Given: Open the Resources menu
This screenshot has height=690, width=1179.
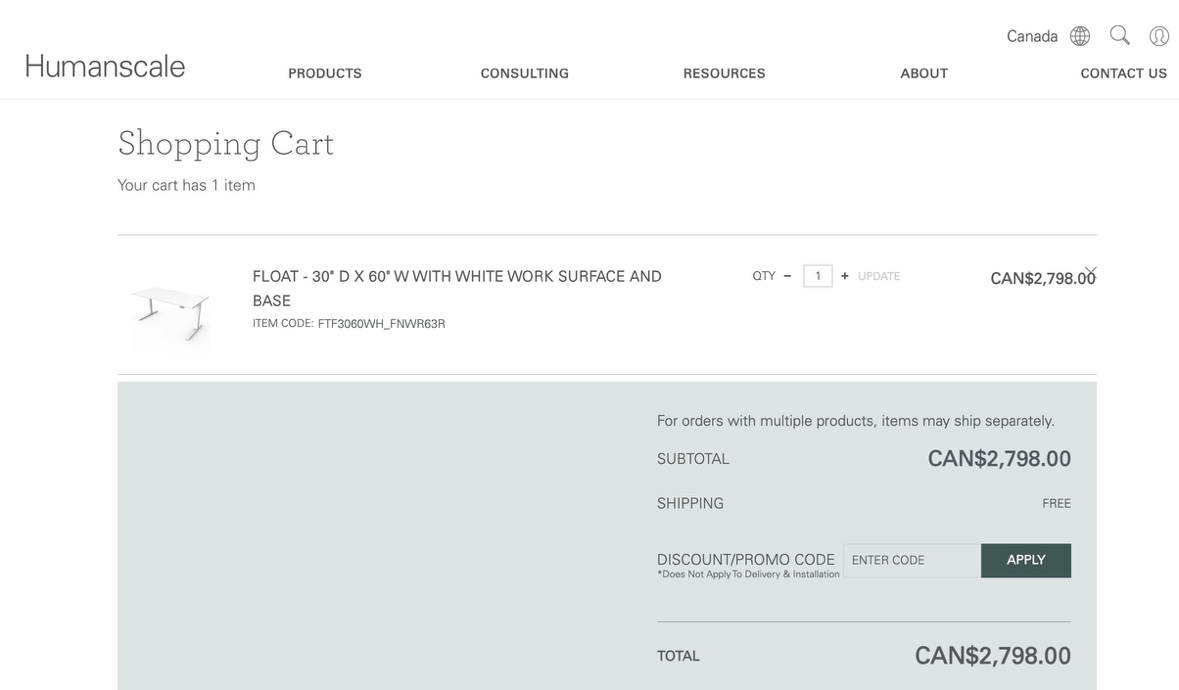Looking at the screenshot, I should tap(724, 74).
